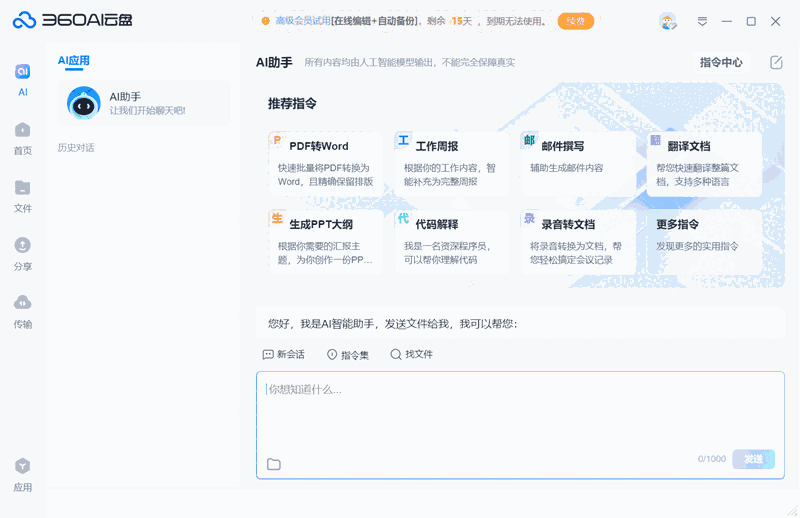The image size is (800, 518).
Task: Open the 分享 share section
Action: 22,254
